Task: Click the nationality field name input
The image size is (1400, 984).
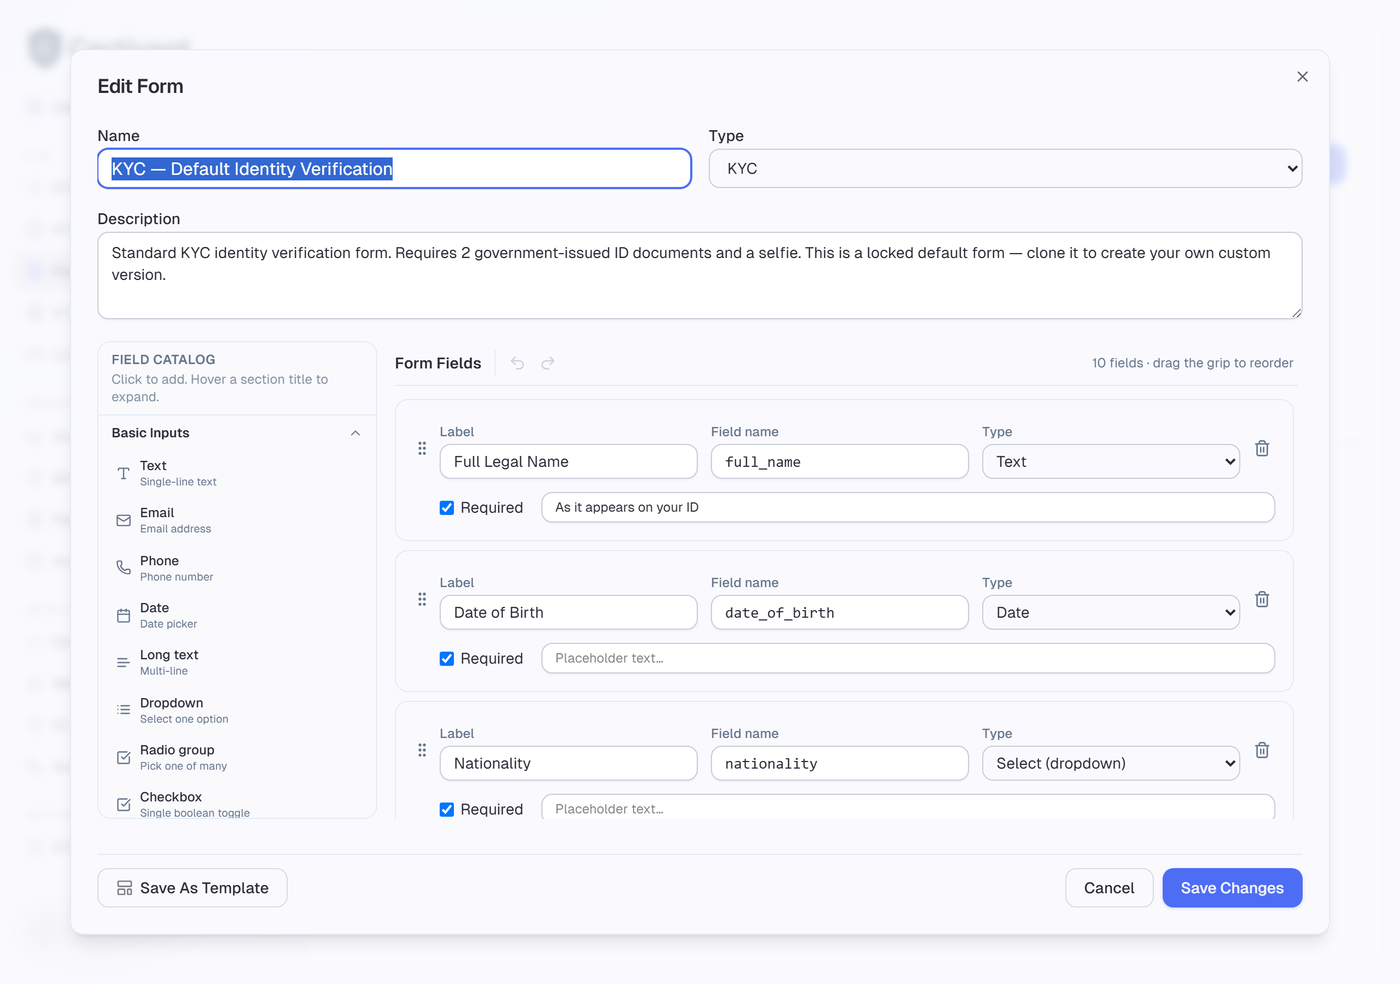Action: pyautogui.click(x=839, y=764)
